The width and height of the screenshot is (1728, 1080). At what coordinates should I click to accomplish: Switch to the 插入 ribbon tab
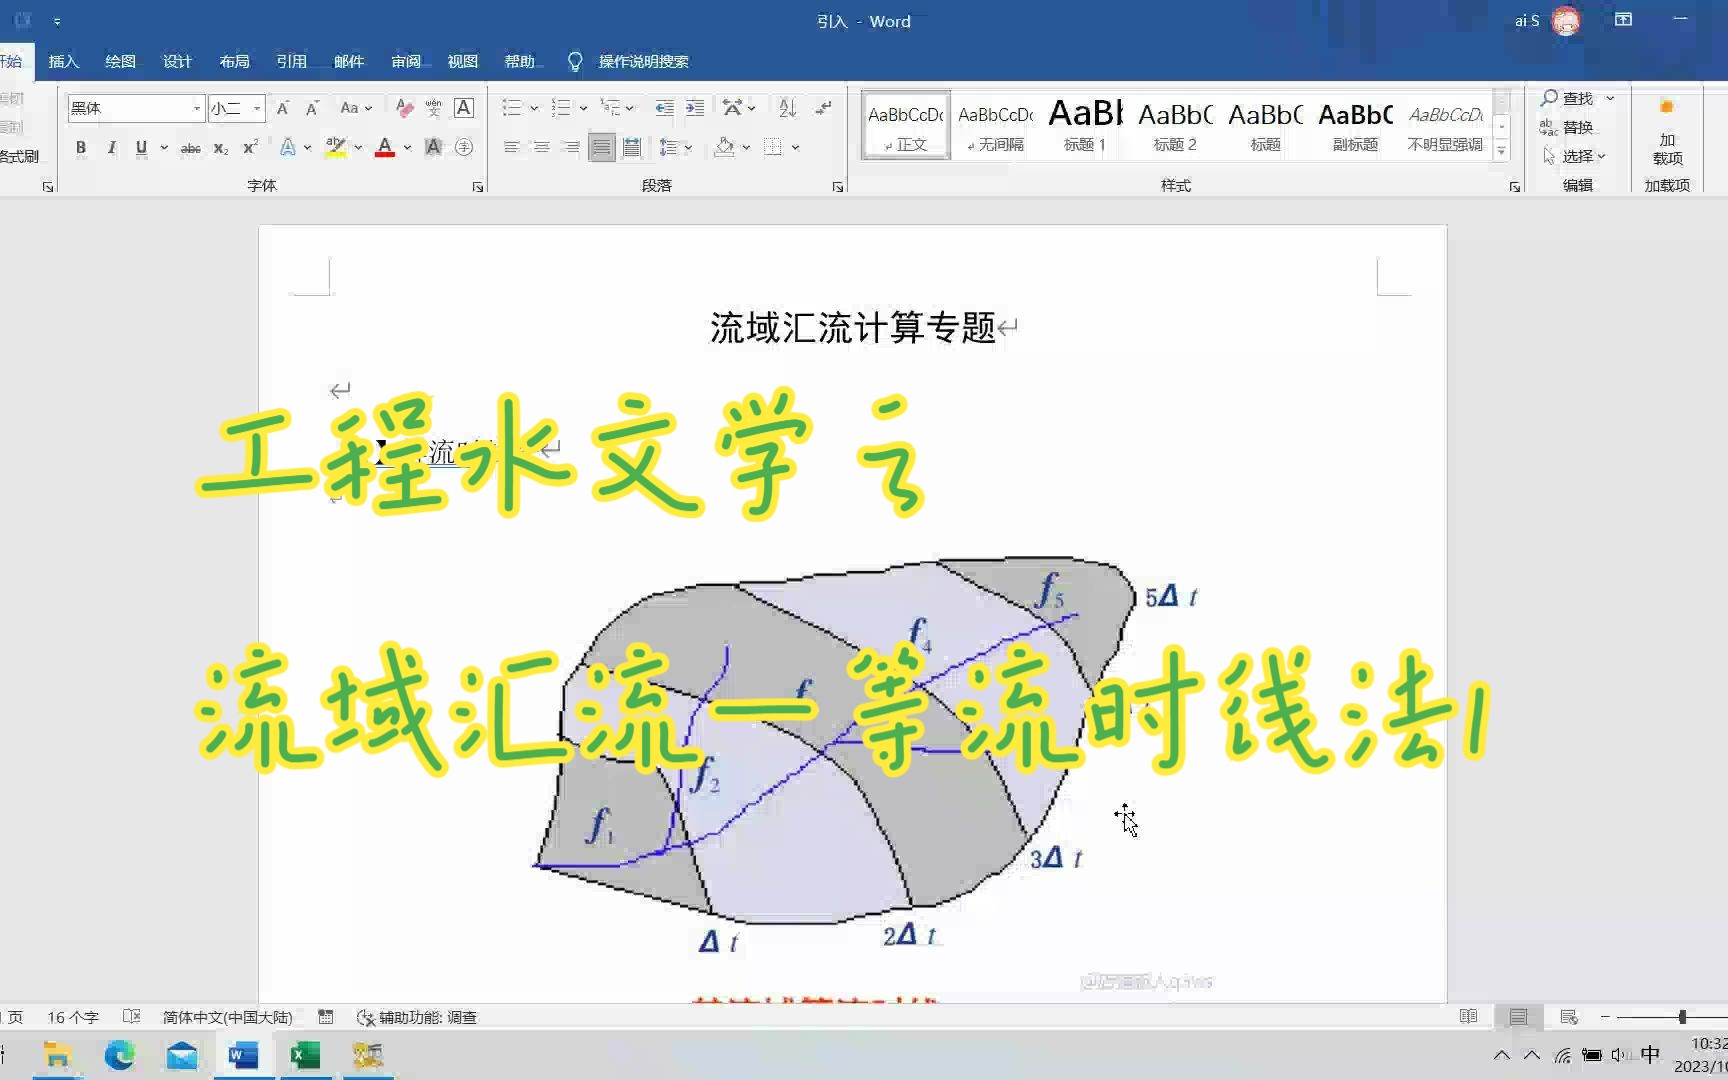[x=63, y=61]
